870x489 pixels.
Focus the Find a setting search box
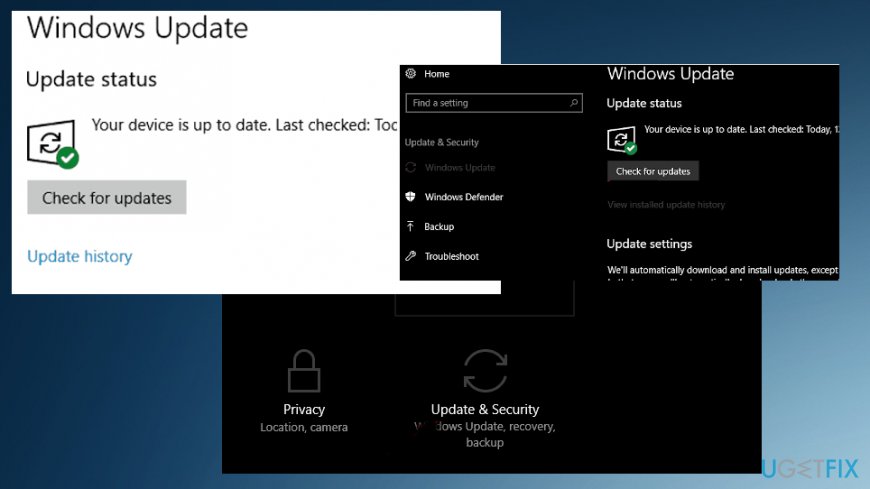click(x=494, y=103)
